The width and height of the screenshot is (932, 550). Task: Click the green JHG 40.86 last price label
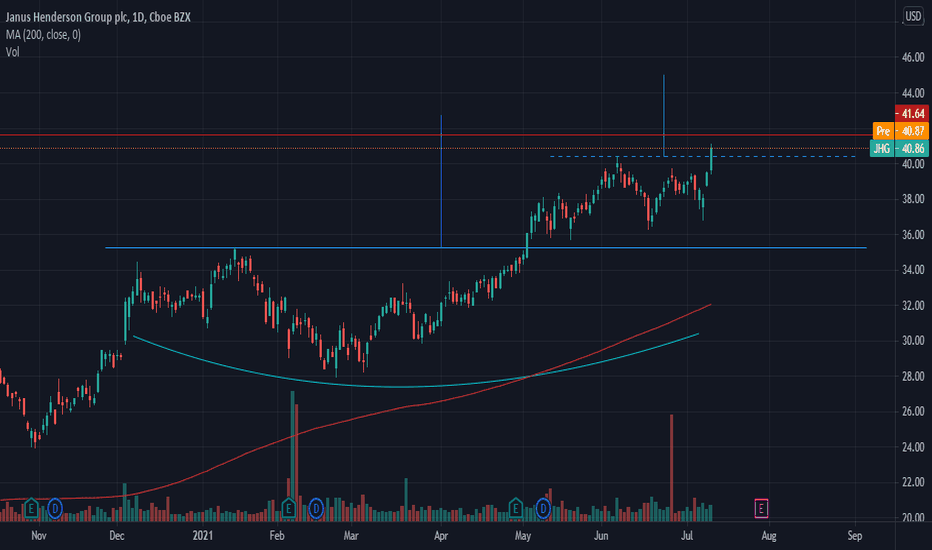coord(899,148)
